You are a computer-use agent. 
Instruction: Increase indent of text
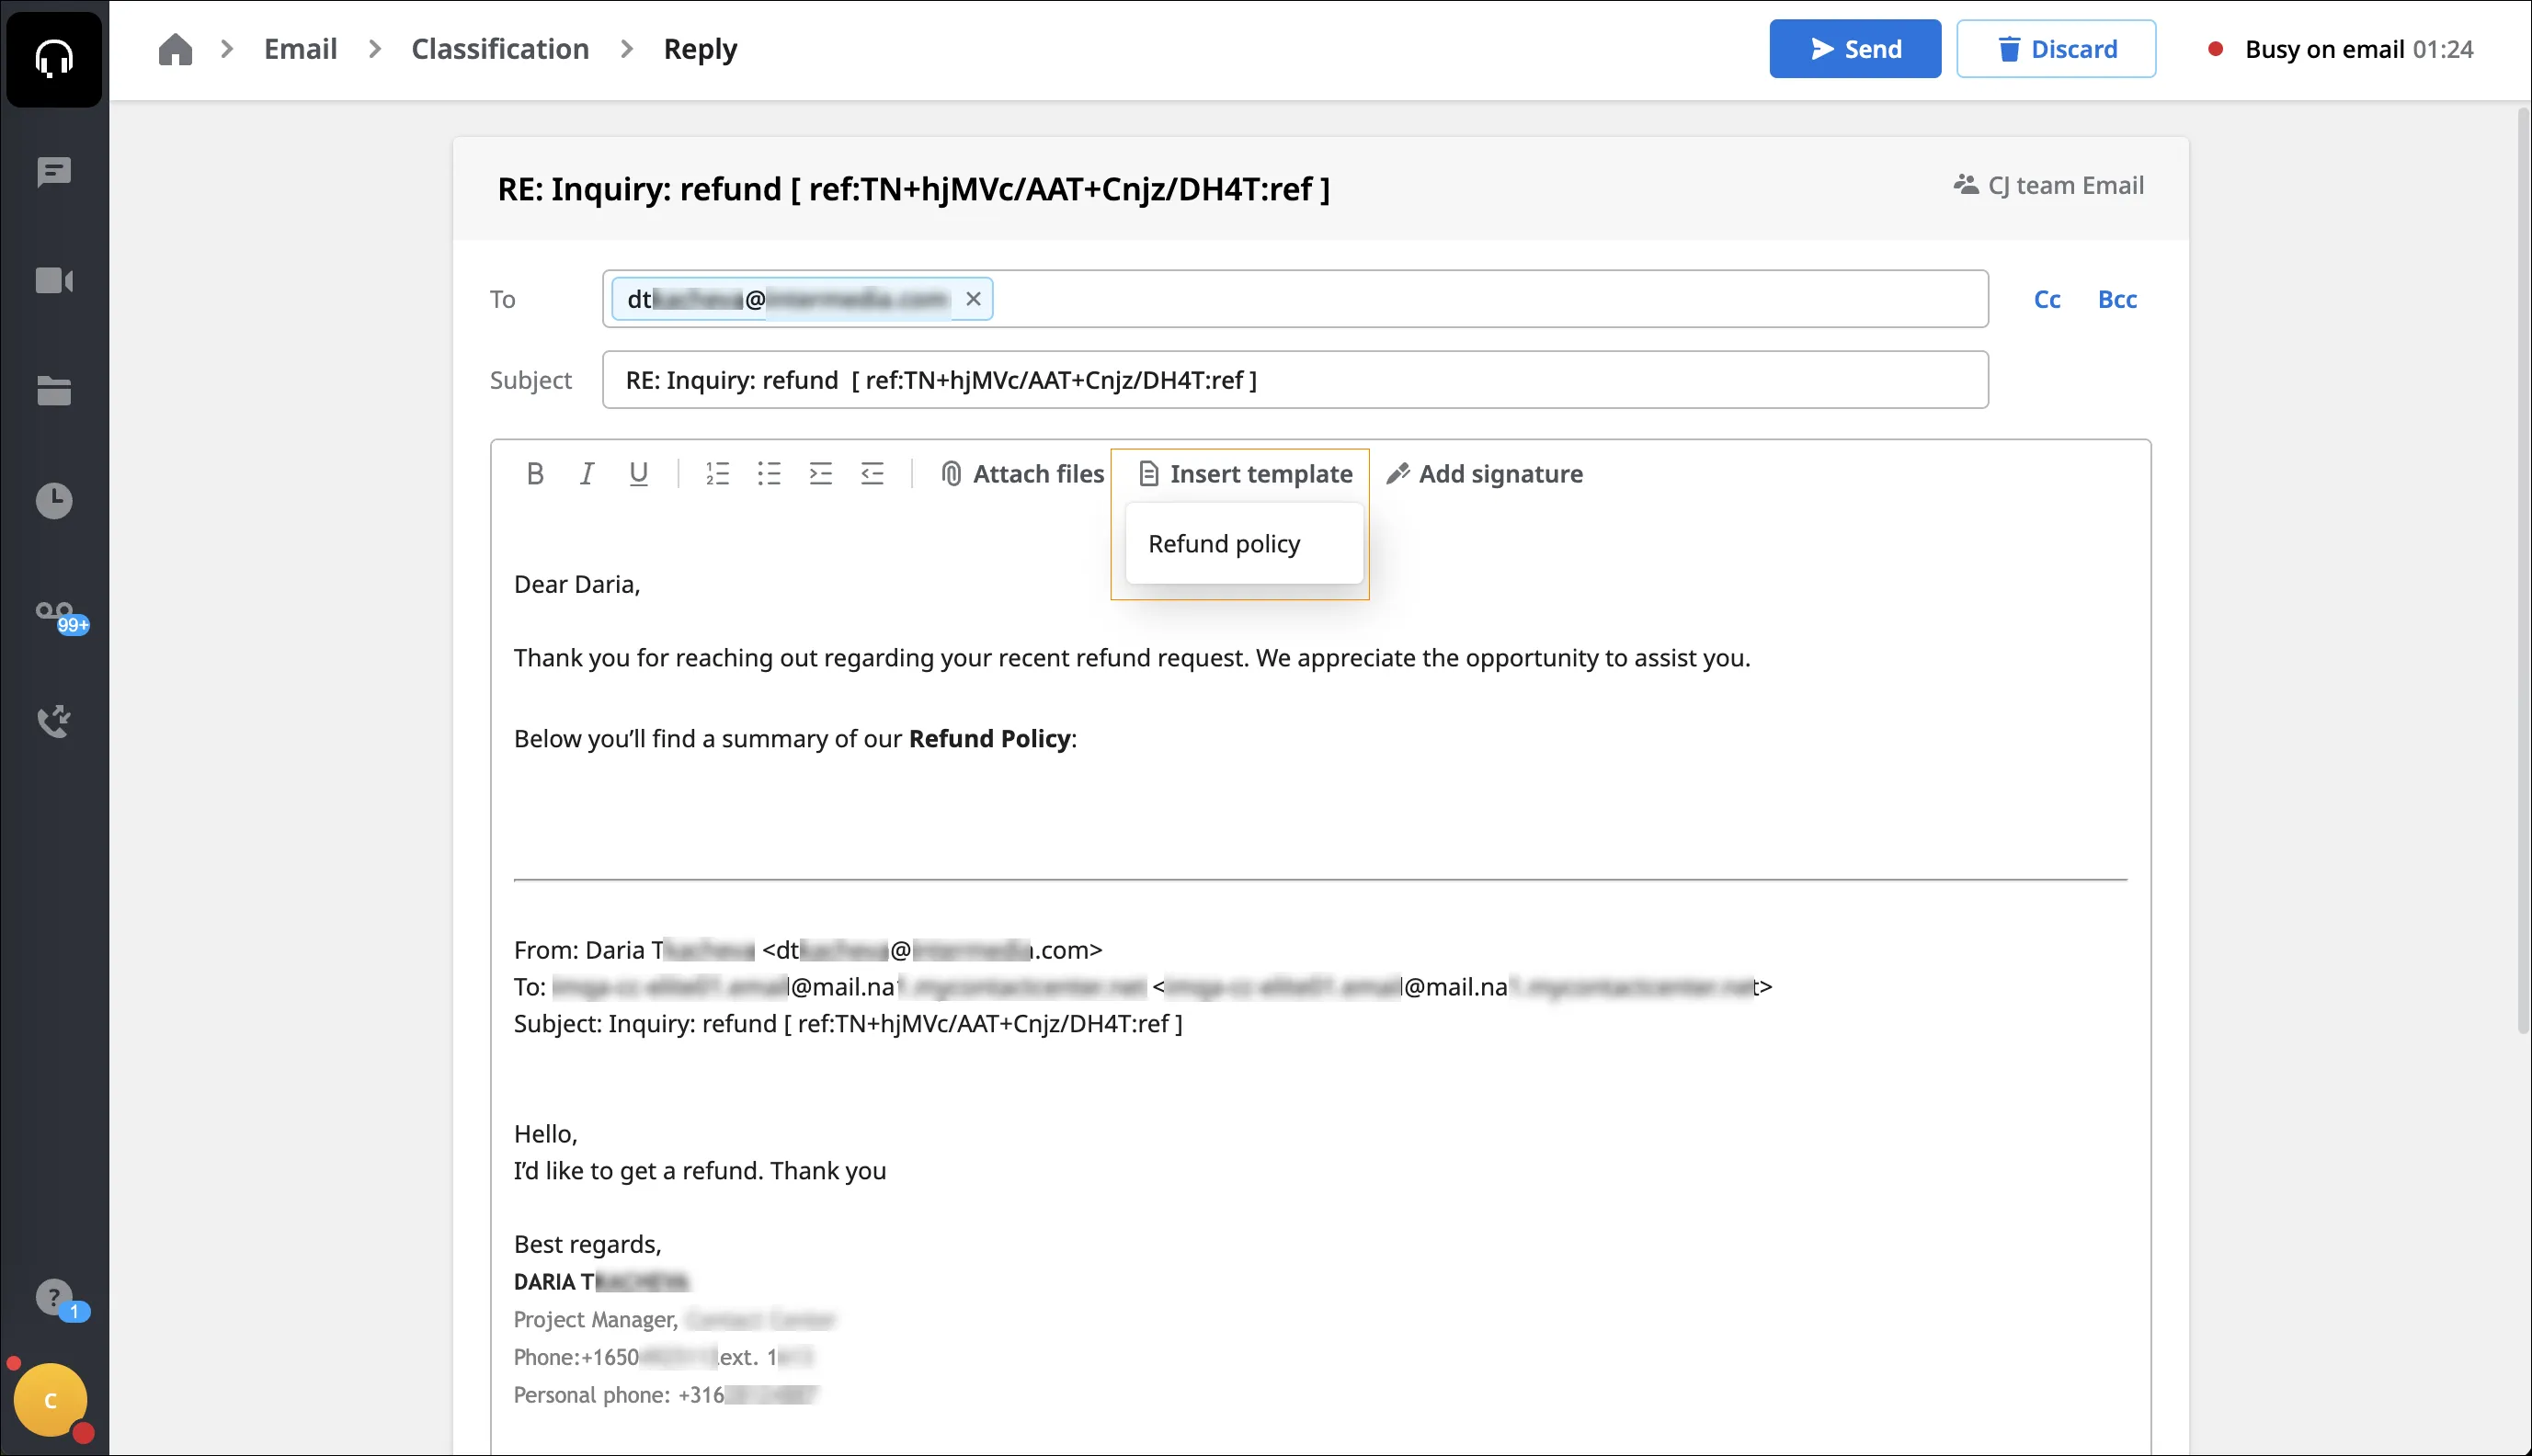821,474
